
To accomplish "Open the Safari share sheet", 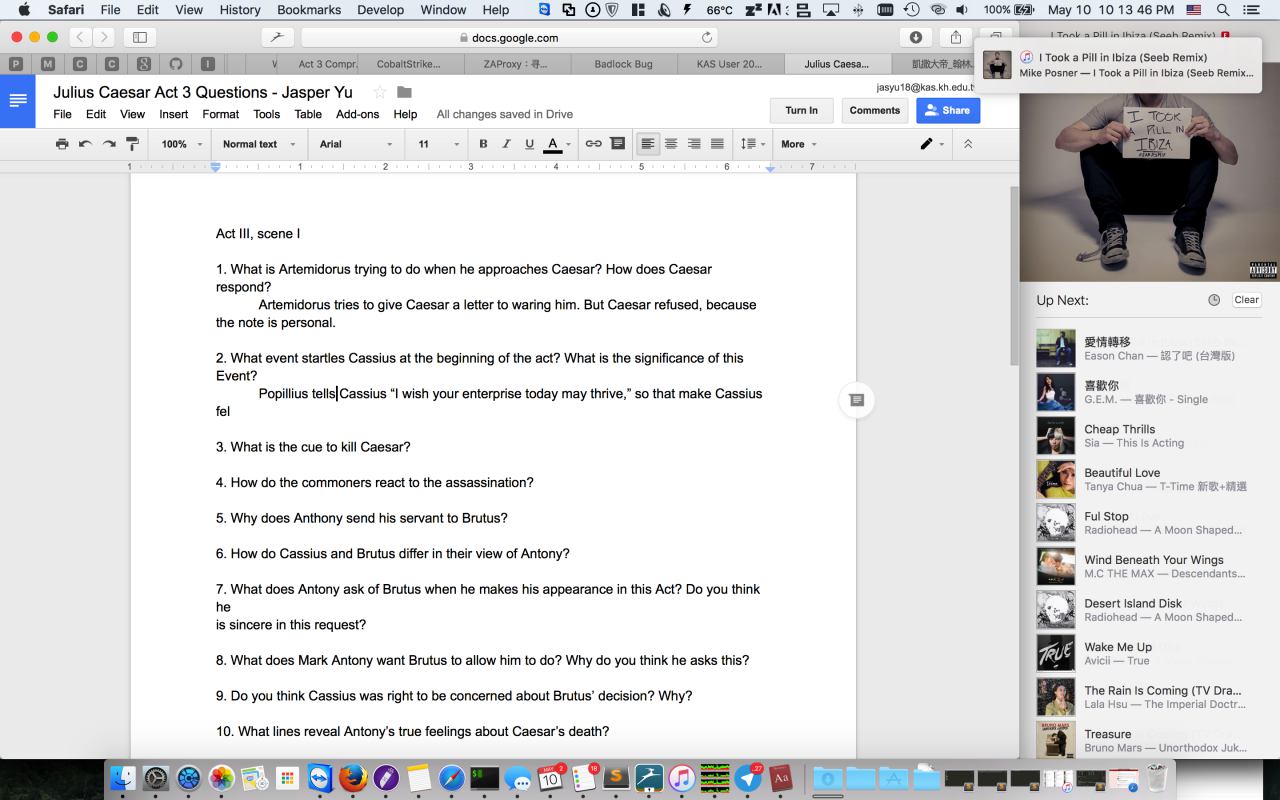I will [955, 37].
